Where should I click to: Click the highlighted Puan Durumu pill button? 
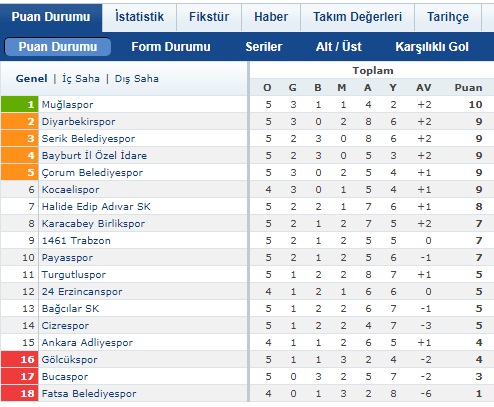[x=58, y=47]
